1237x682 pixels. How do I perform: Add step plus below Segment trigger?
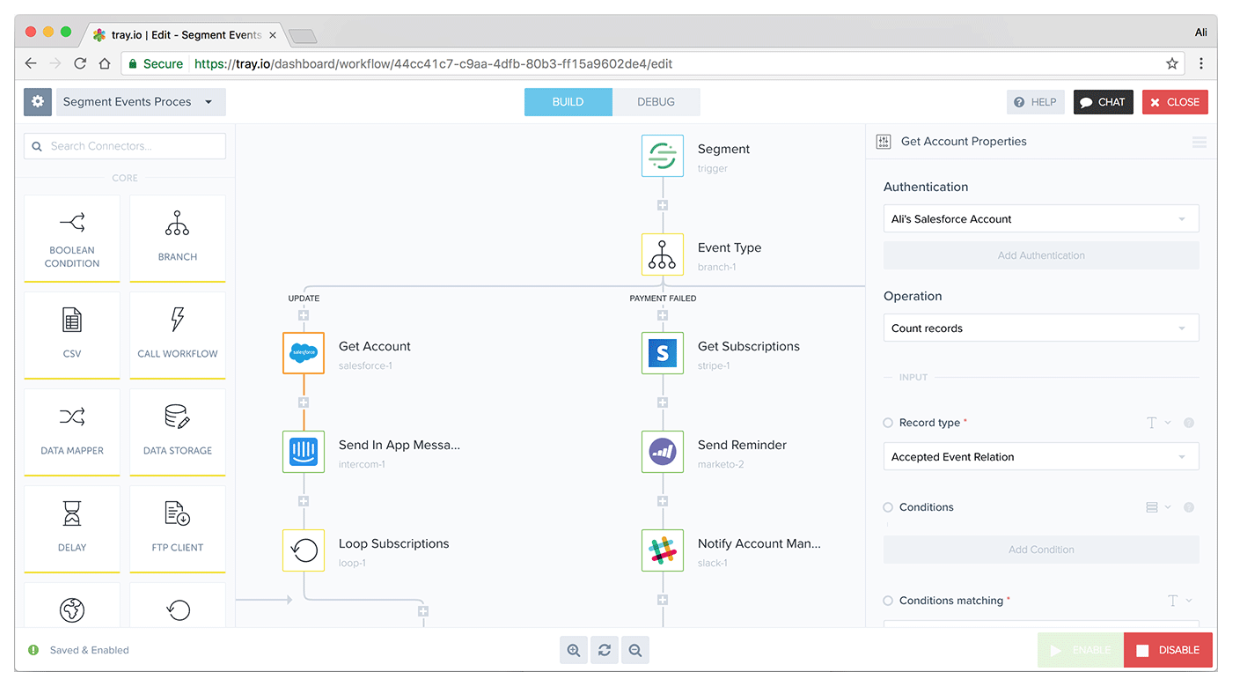(x=662, y=205)
